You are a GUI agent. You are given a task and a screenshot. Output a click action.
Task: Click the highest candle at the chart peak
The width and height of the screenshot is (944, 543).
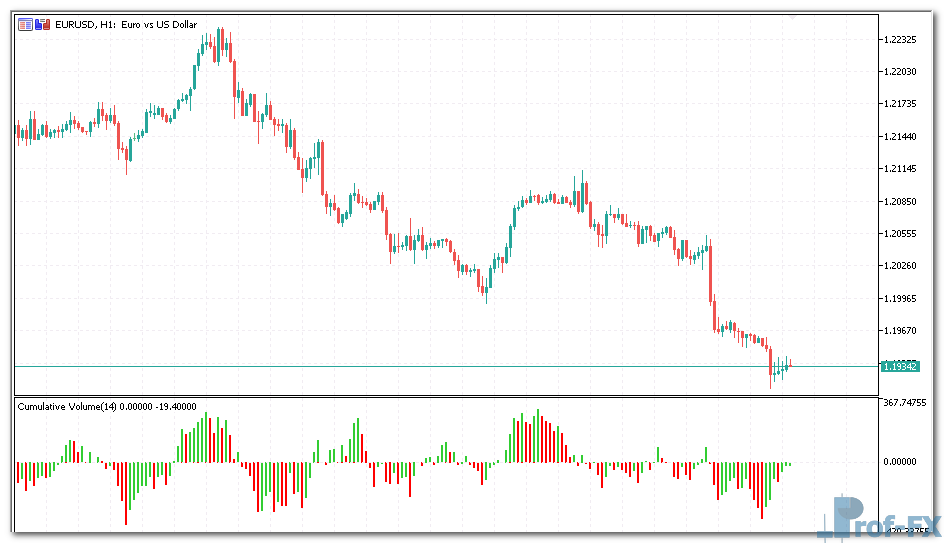[x=219, y=40]
